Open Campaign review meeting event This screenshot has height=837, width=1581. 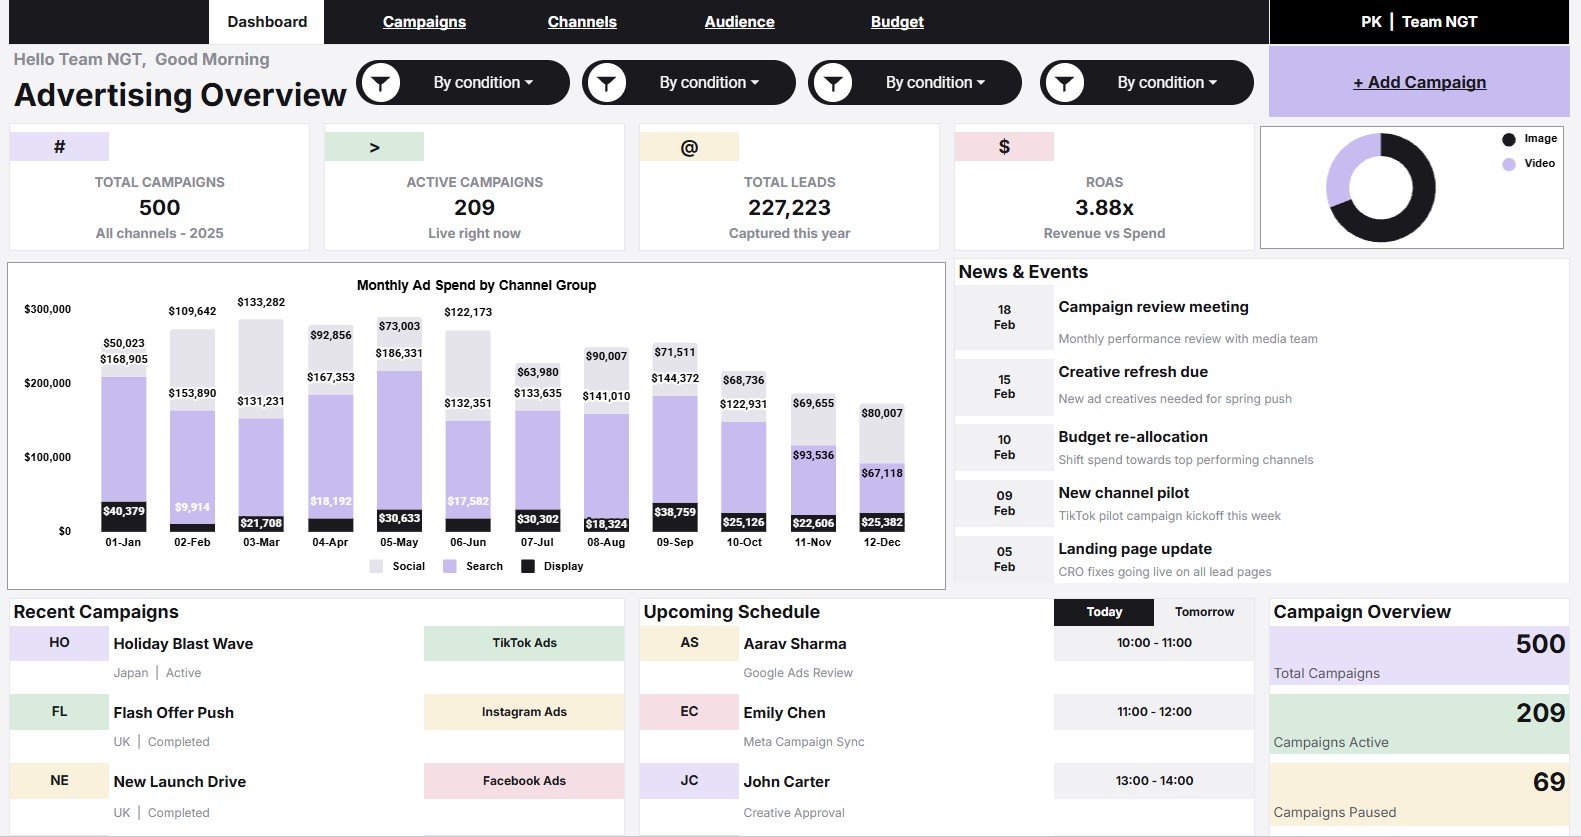(1153, 307)
